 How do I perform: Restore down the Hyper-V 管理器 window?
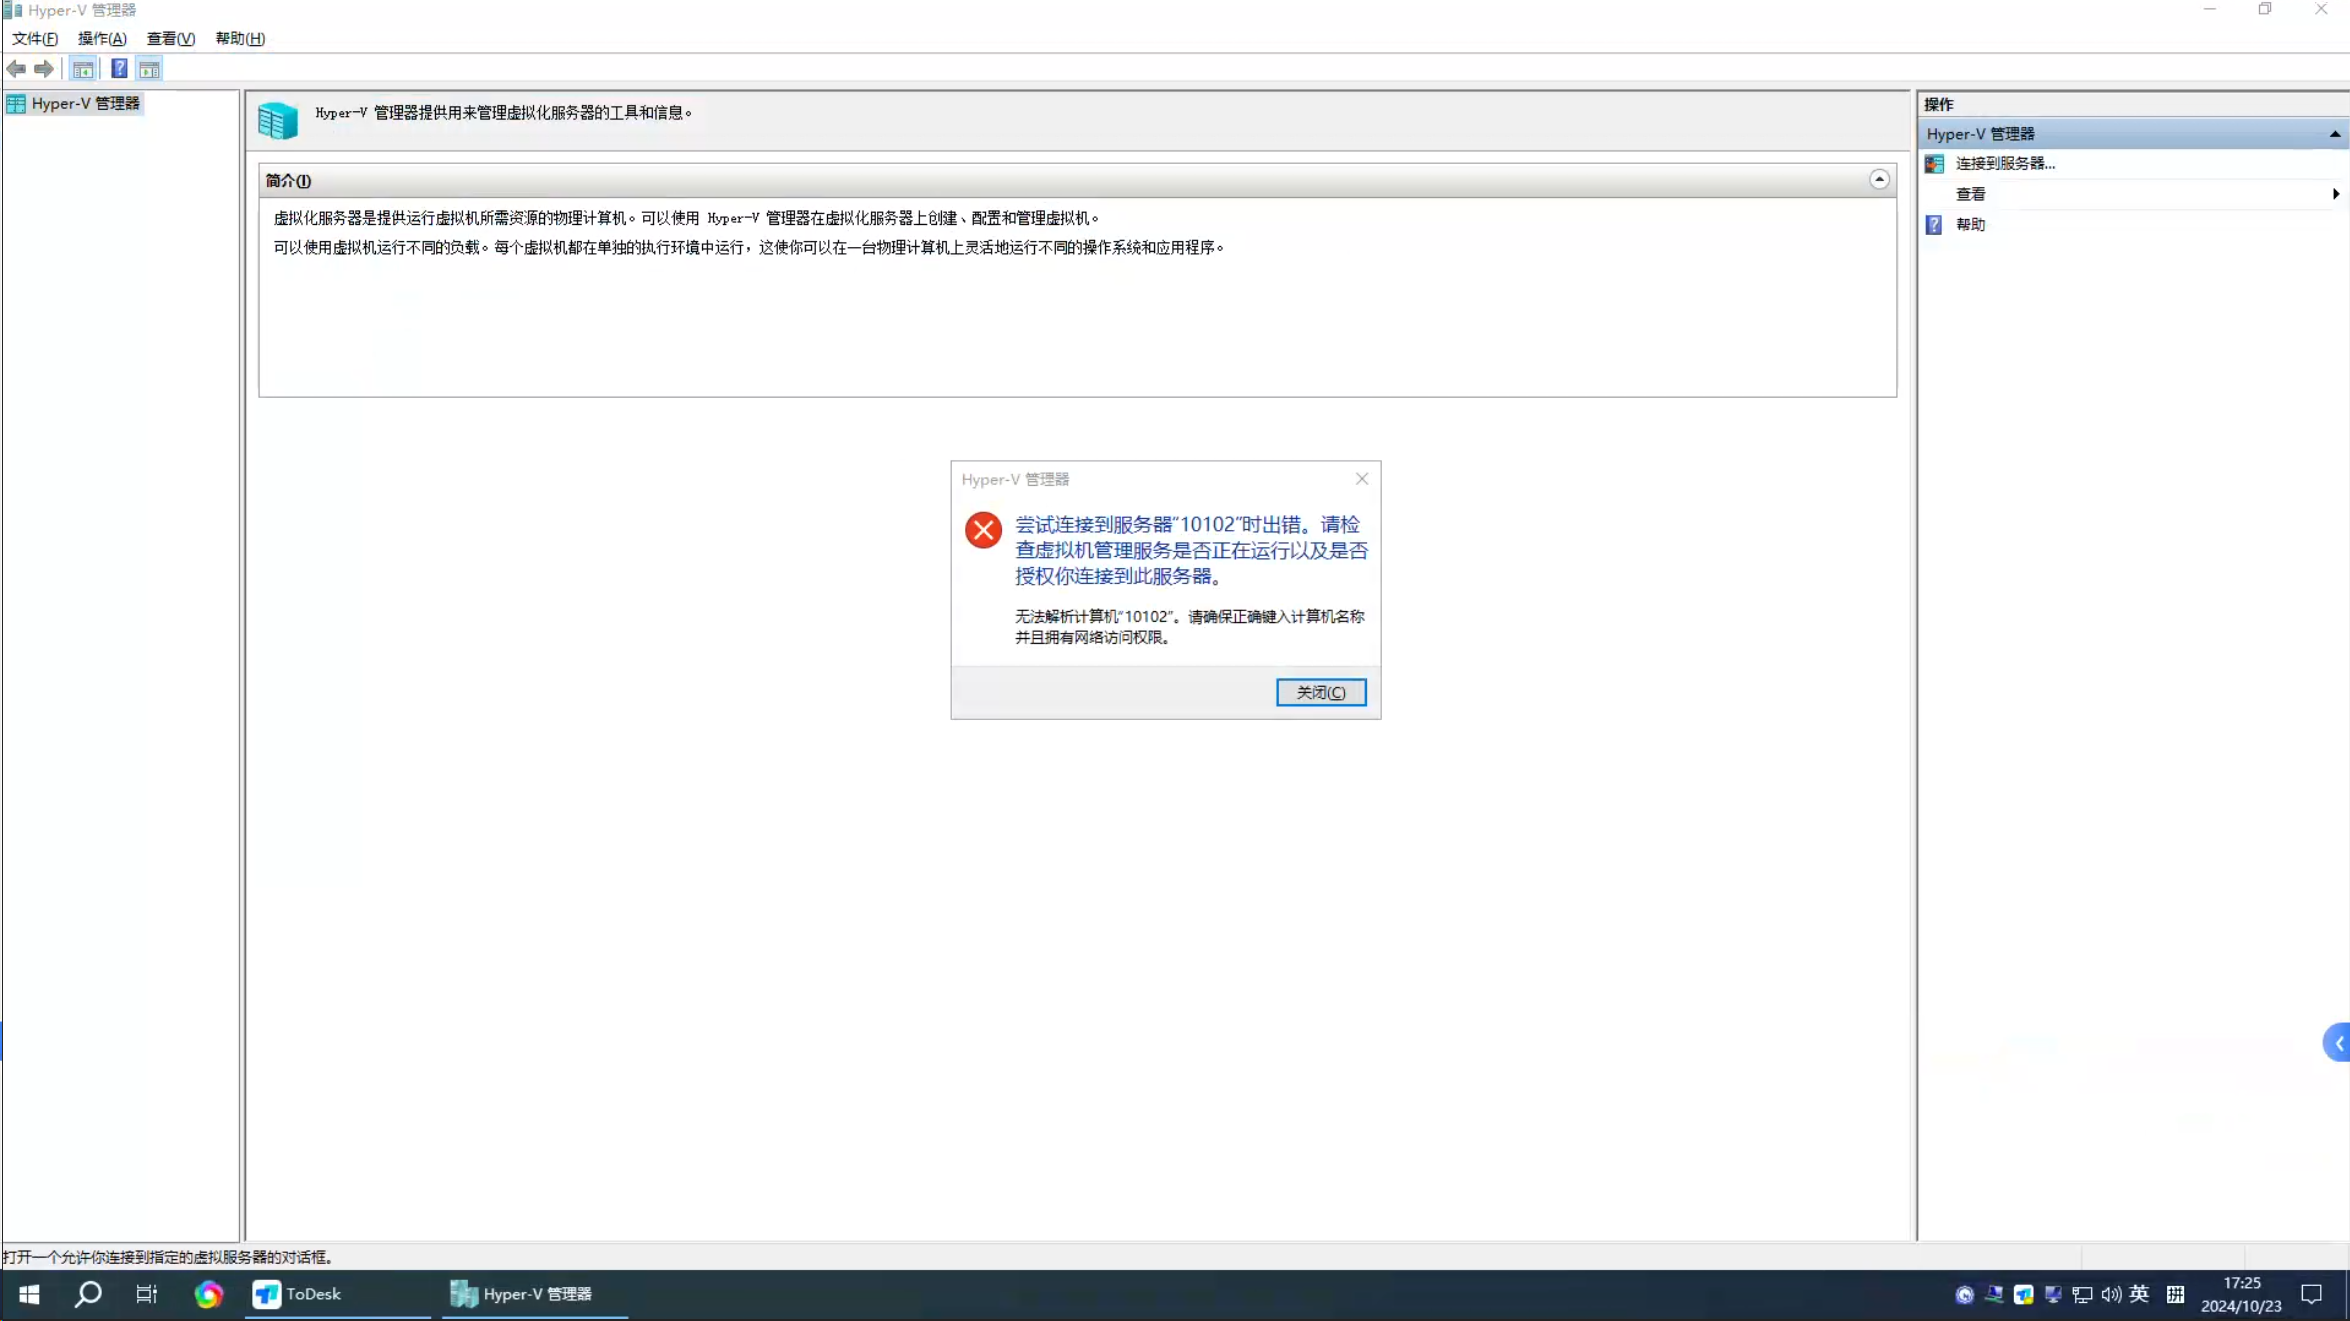click(x=2264, y=10)
